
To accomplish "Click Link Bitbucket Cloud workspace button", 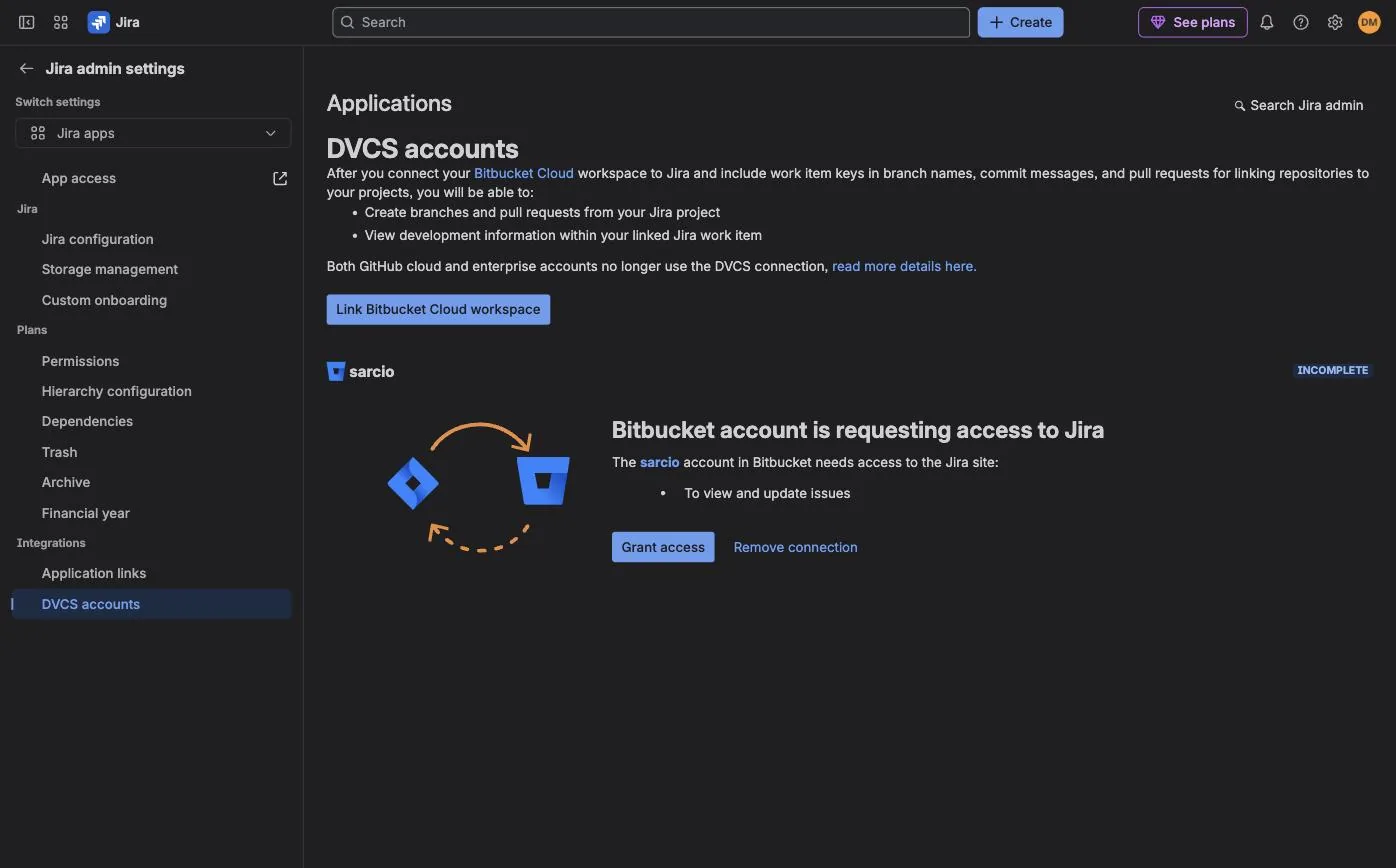I will (x=438, y=310).
